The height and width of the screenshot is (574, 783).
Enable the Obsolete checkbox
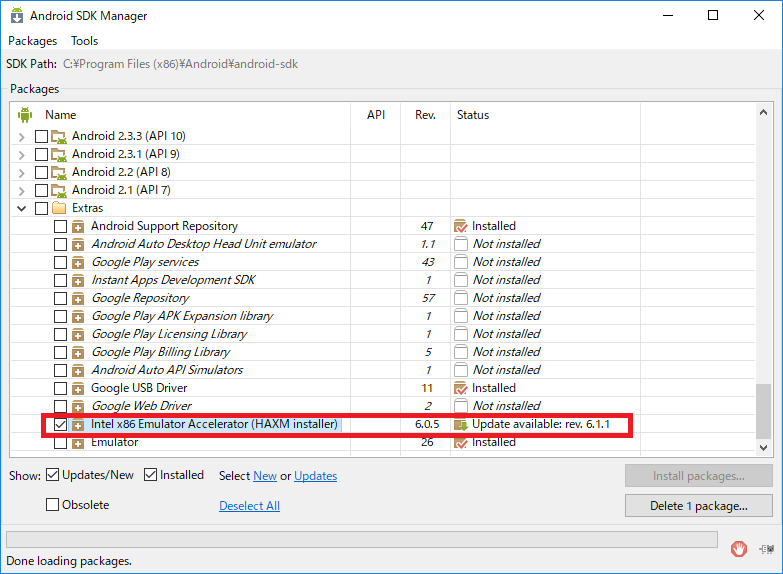pyautogui.click(x=52, y=505)
